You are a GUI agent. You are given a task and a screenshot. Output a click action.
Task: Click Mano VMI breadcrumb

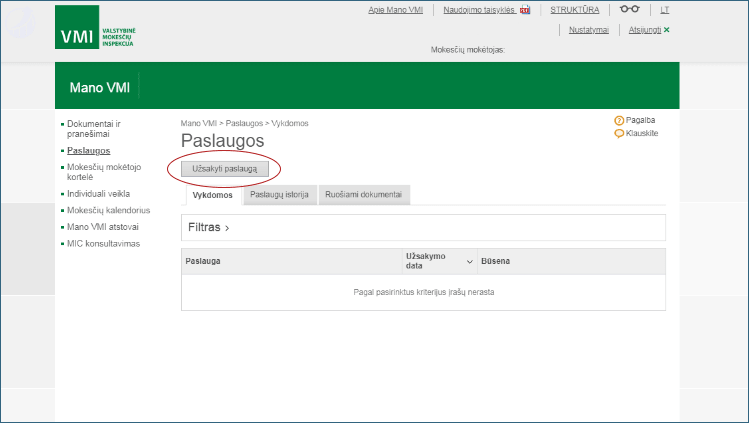click(199, 123)
